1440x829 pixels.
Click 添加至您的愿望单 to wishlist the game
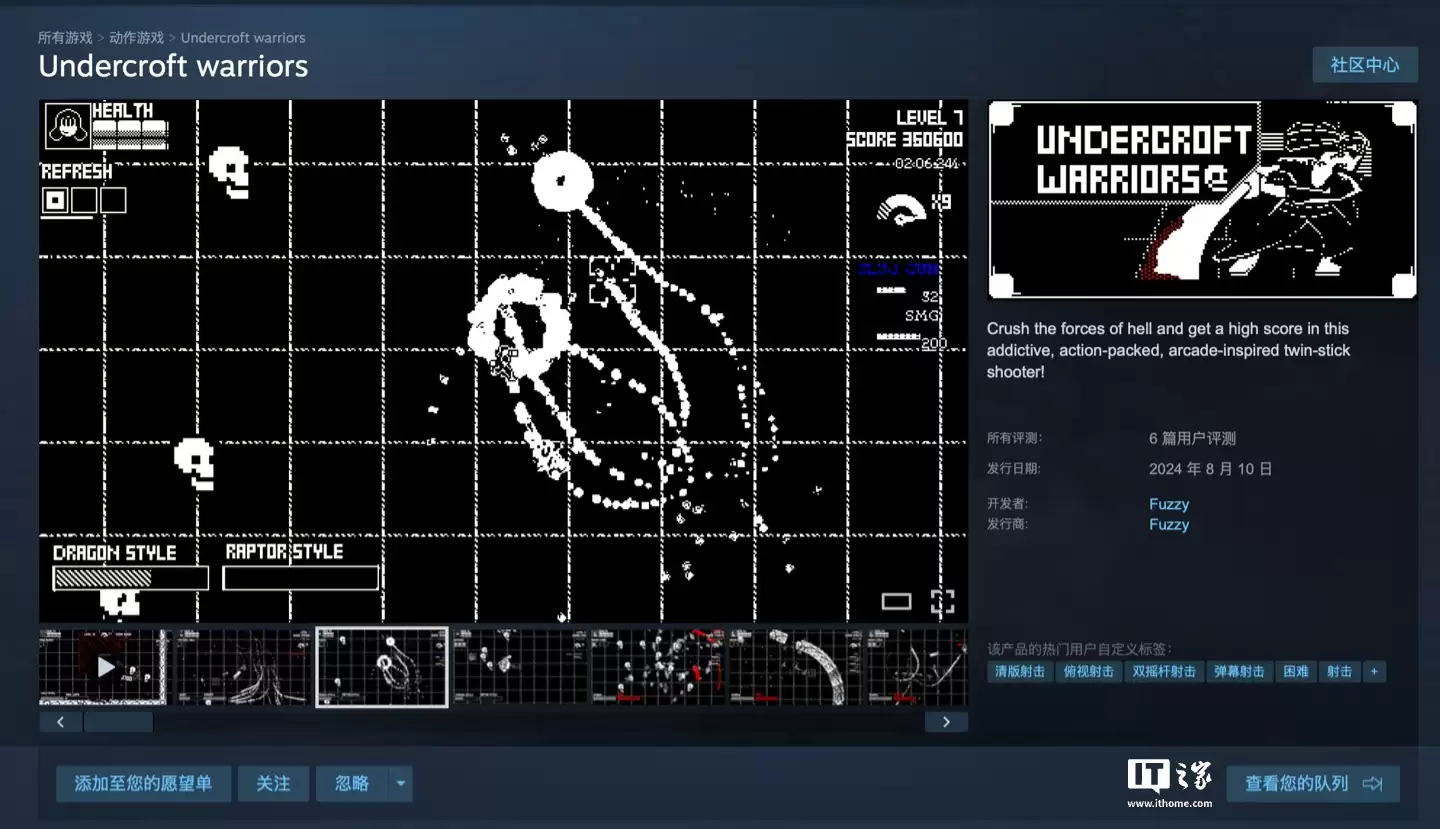[143, 784]
